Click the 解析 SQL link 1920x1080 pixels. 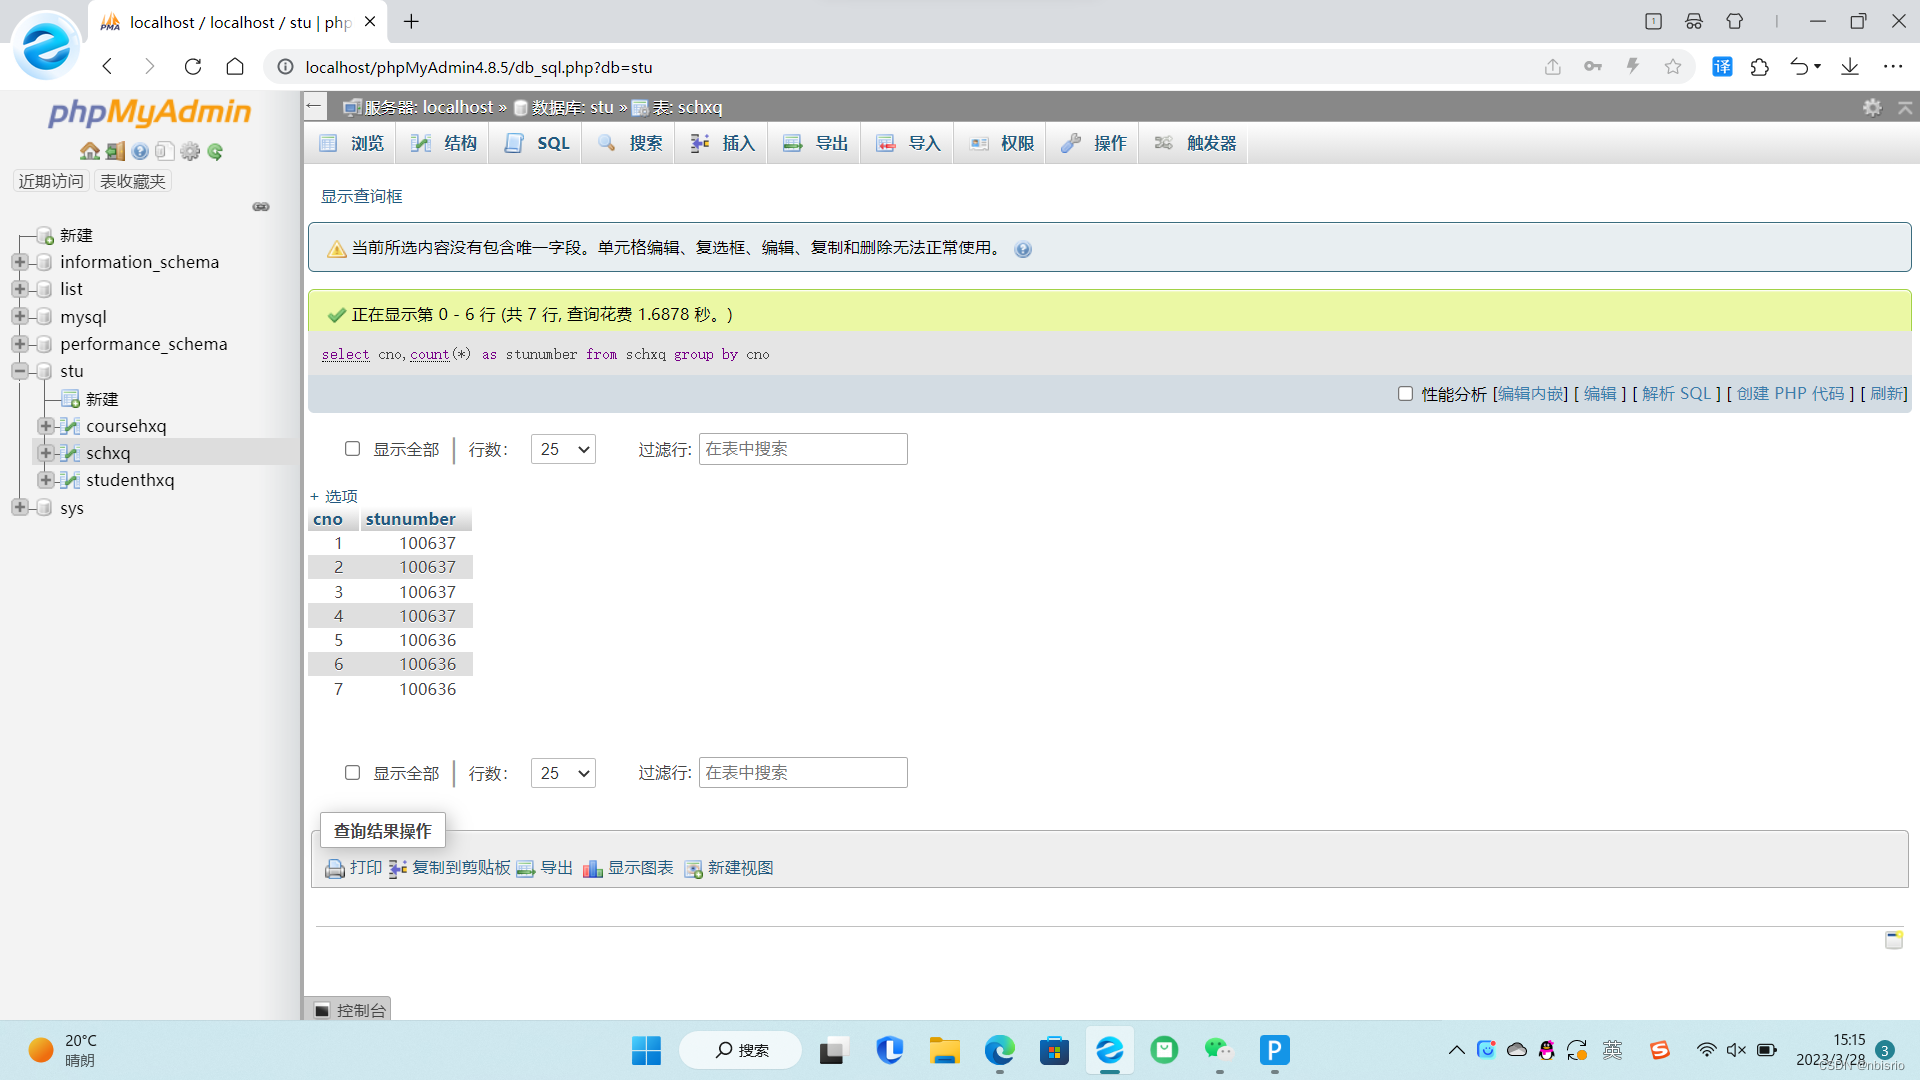tap(1676, 394)
